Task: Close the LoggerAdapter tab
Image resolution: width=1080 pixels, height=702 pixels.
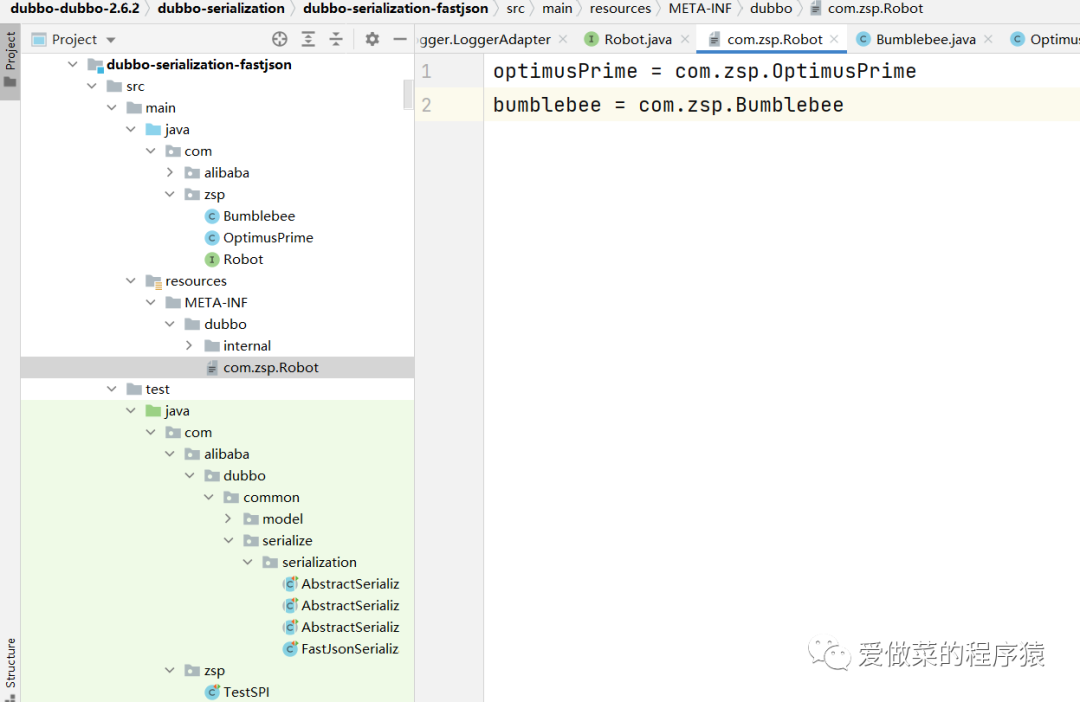Action: [563, 39]
